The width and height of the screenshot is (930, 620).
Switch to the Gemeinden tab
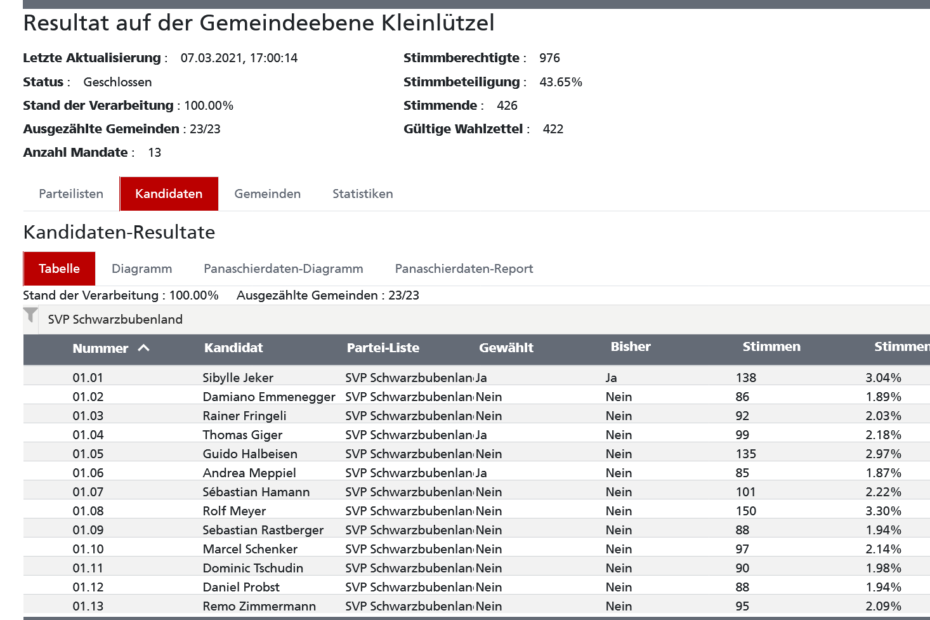pos(267,194)
